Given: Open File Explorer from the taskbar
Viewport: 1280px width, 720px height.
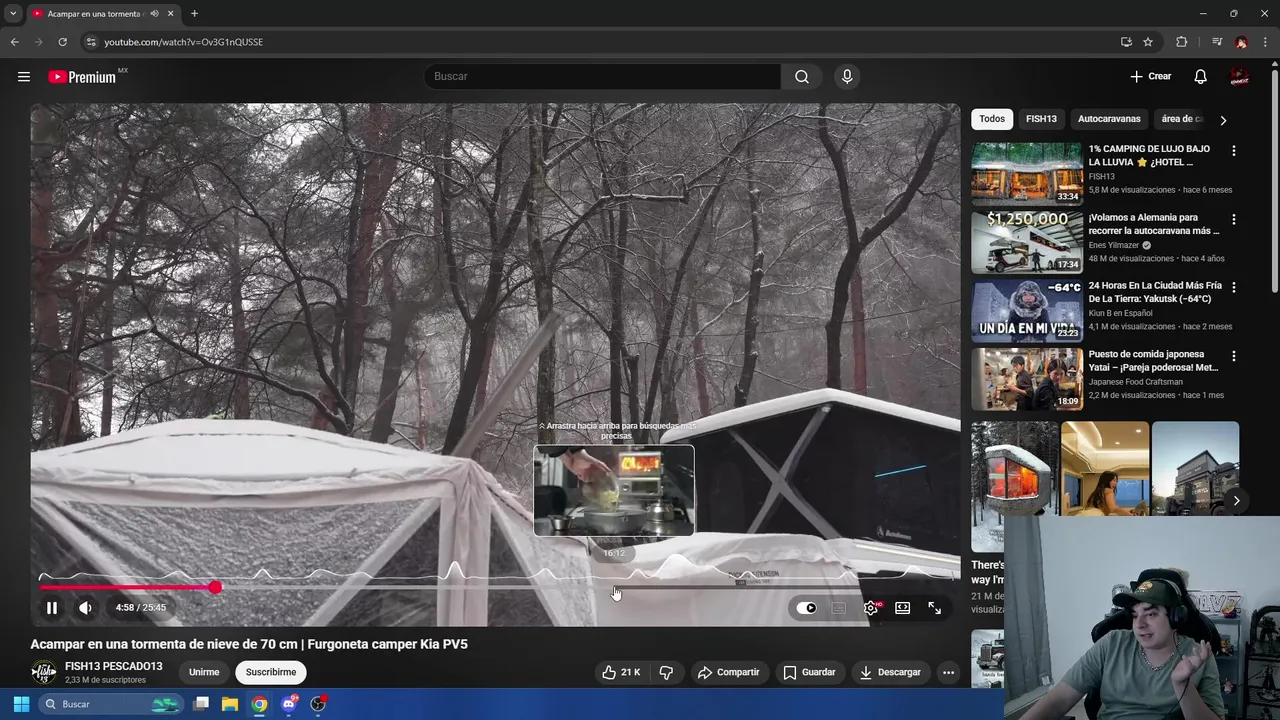Looking at the screenshot, I should pos(230,704).
